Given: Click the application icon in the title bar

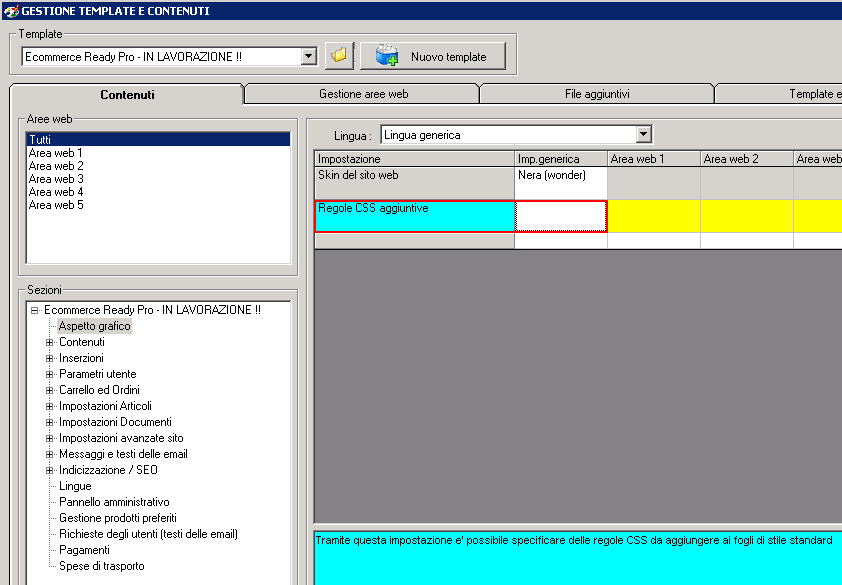Looking at the screenshot, I should pyautogui.click(x=10, y=10).
